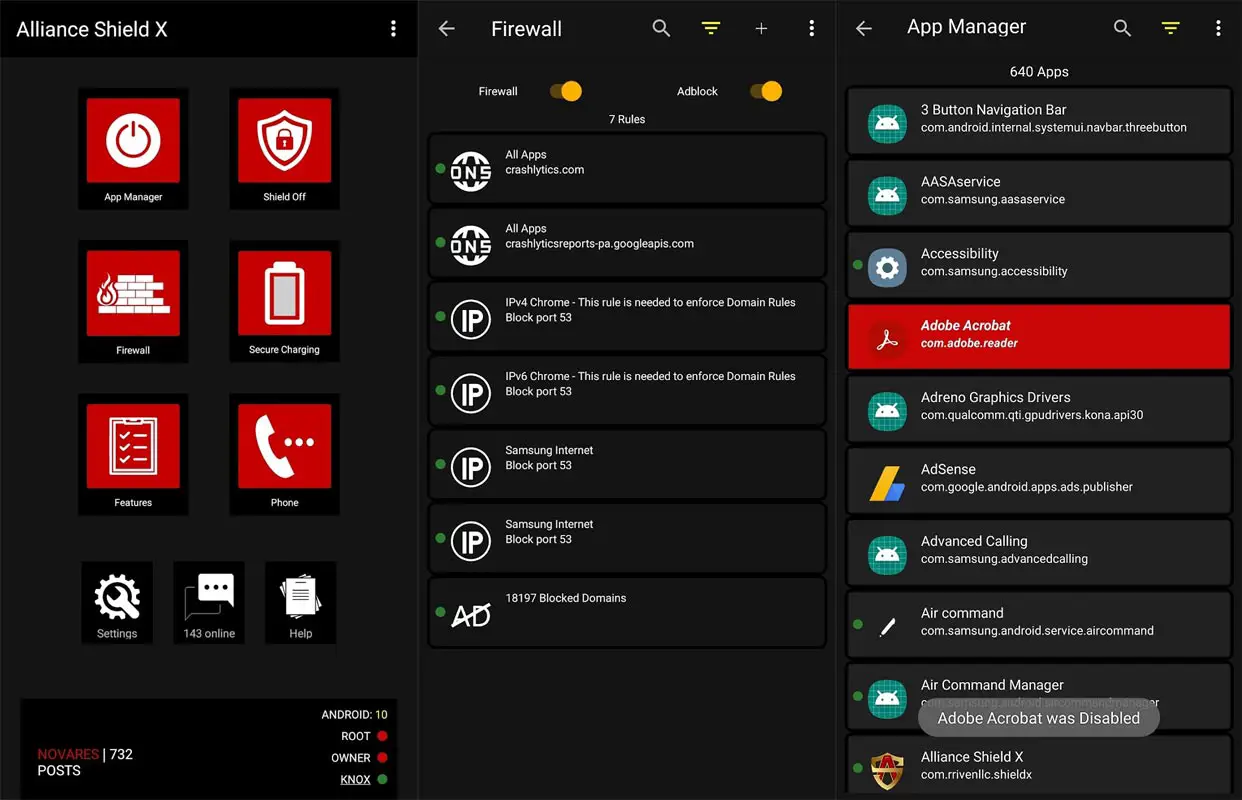Click the Accessibility settings gear app icon

pos(887,268)
